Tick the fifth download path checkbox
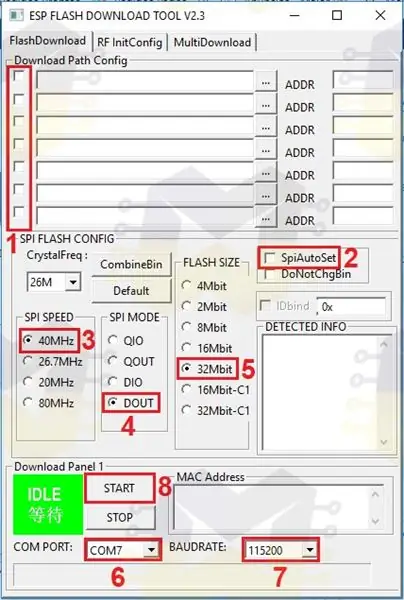Viewport: 404px width, 600px height. pyautogui.click(x=18, y=166)
